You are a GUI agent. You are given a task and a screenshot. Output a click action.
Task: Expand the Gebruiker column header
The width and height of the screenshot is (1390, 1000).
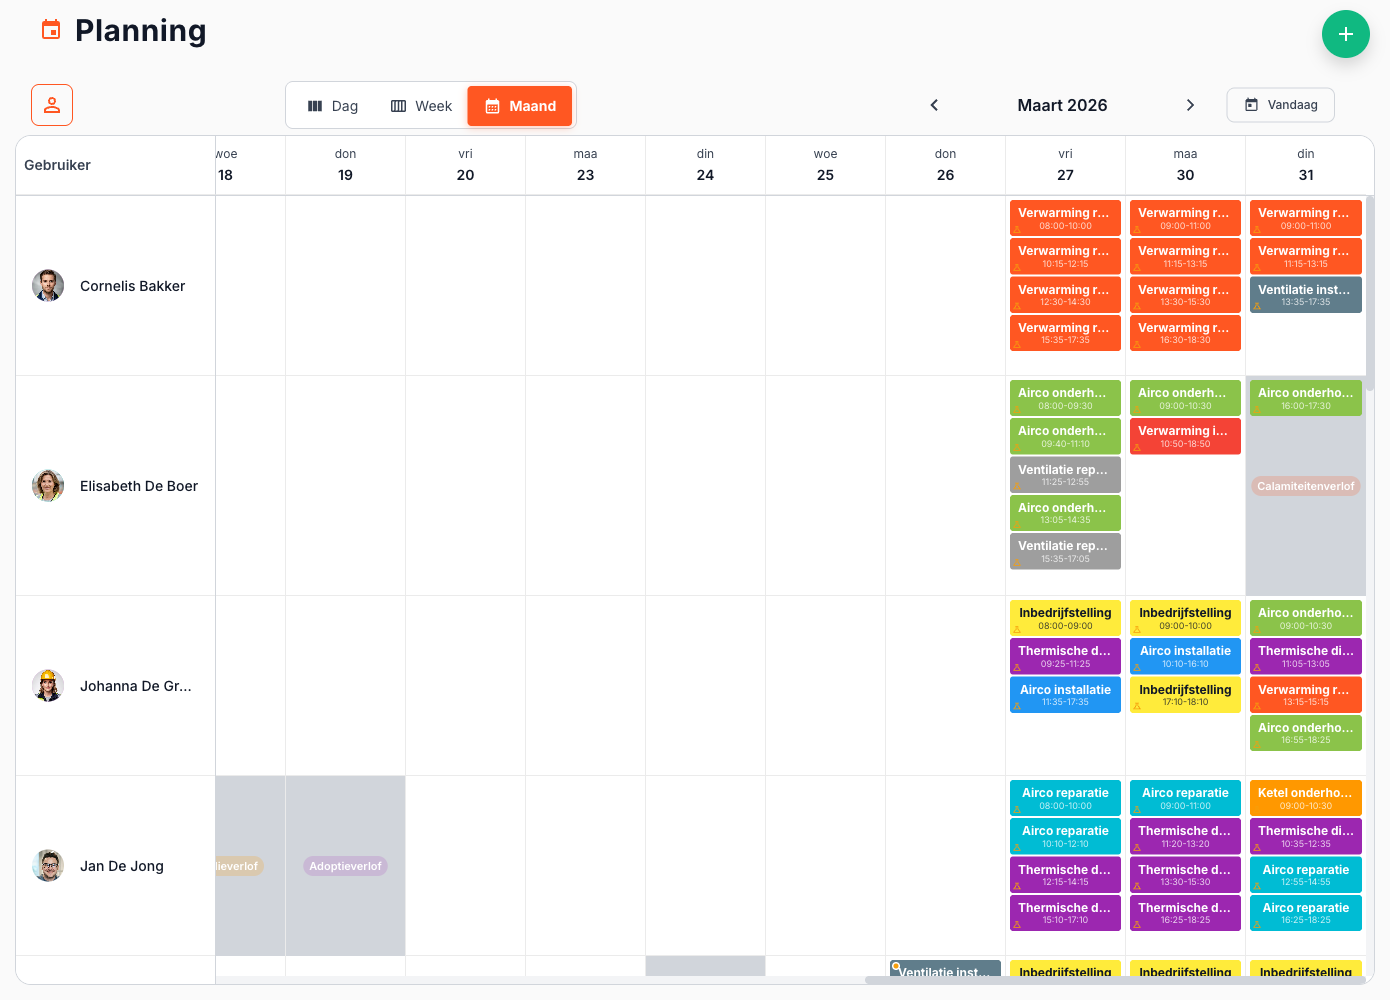pyautogui.click(x=57, y=165)
